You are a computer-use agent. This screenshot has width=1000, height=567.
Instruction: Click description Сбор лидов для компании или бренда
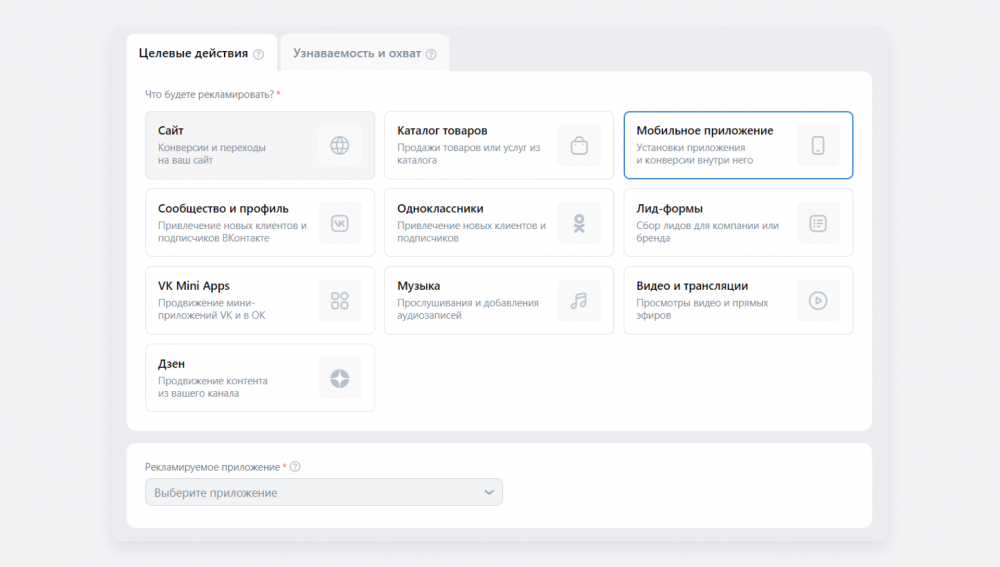707,232
